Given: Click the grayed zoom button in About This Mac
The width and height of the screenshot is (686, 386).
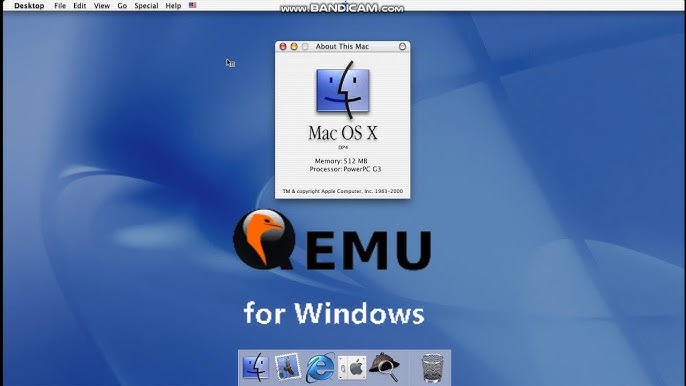Looking at the screenshot, I should 305,46.
